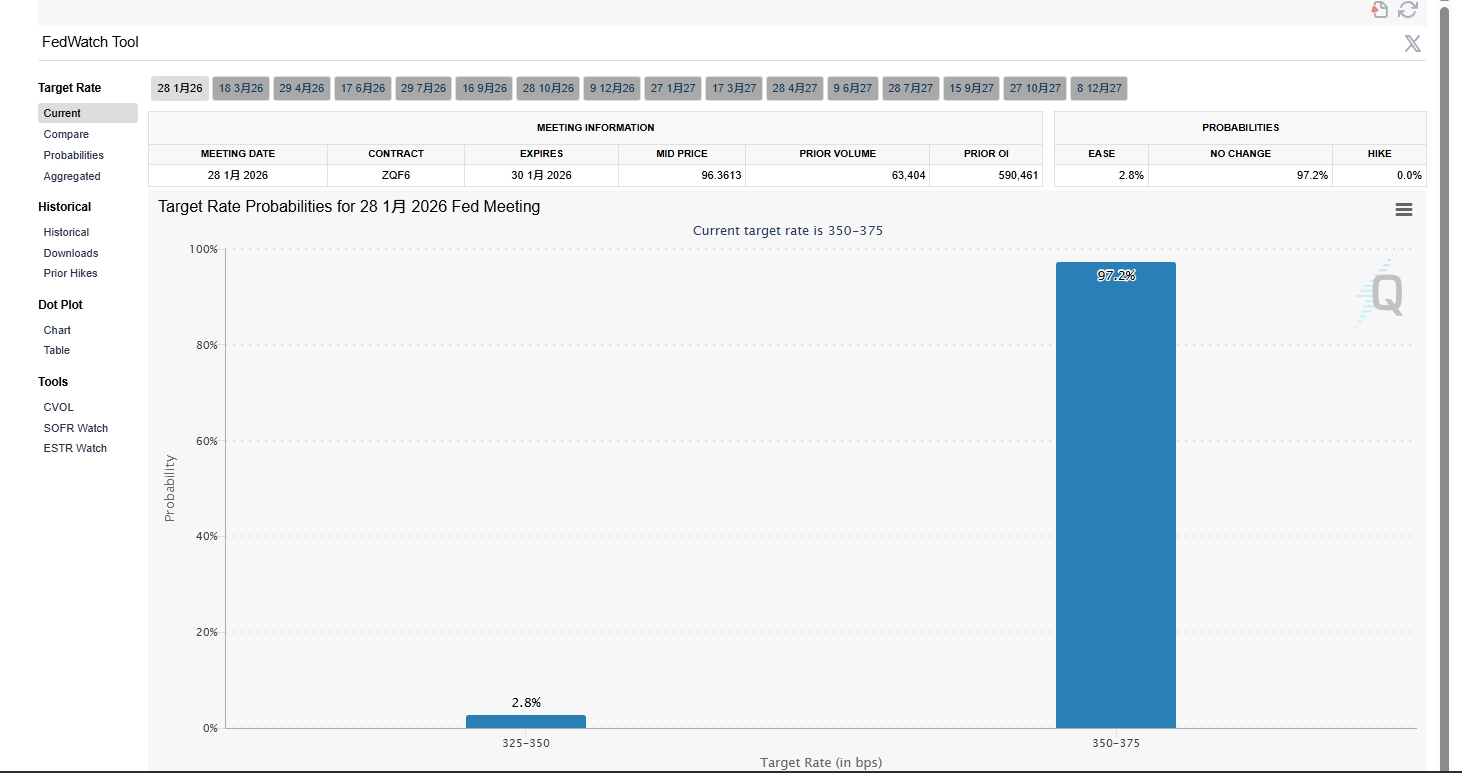The height and width of the screenshot is (773, 1462).
Task: Open Downloads under Historical section
Action: click(x=71, y=253)
